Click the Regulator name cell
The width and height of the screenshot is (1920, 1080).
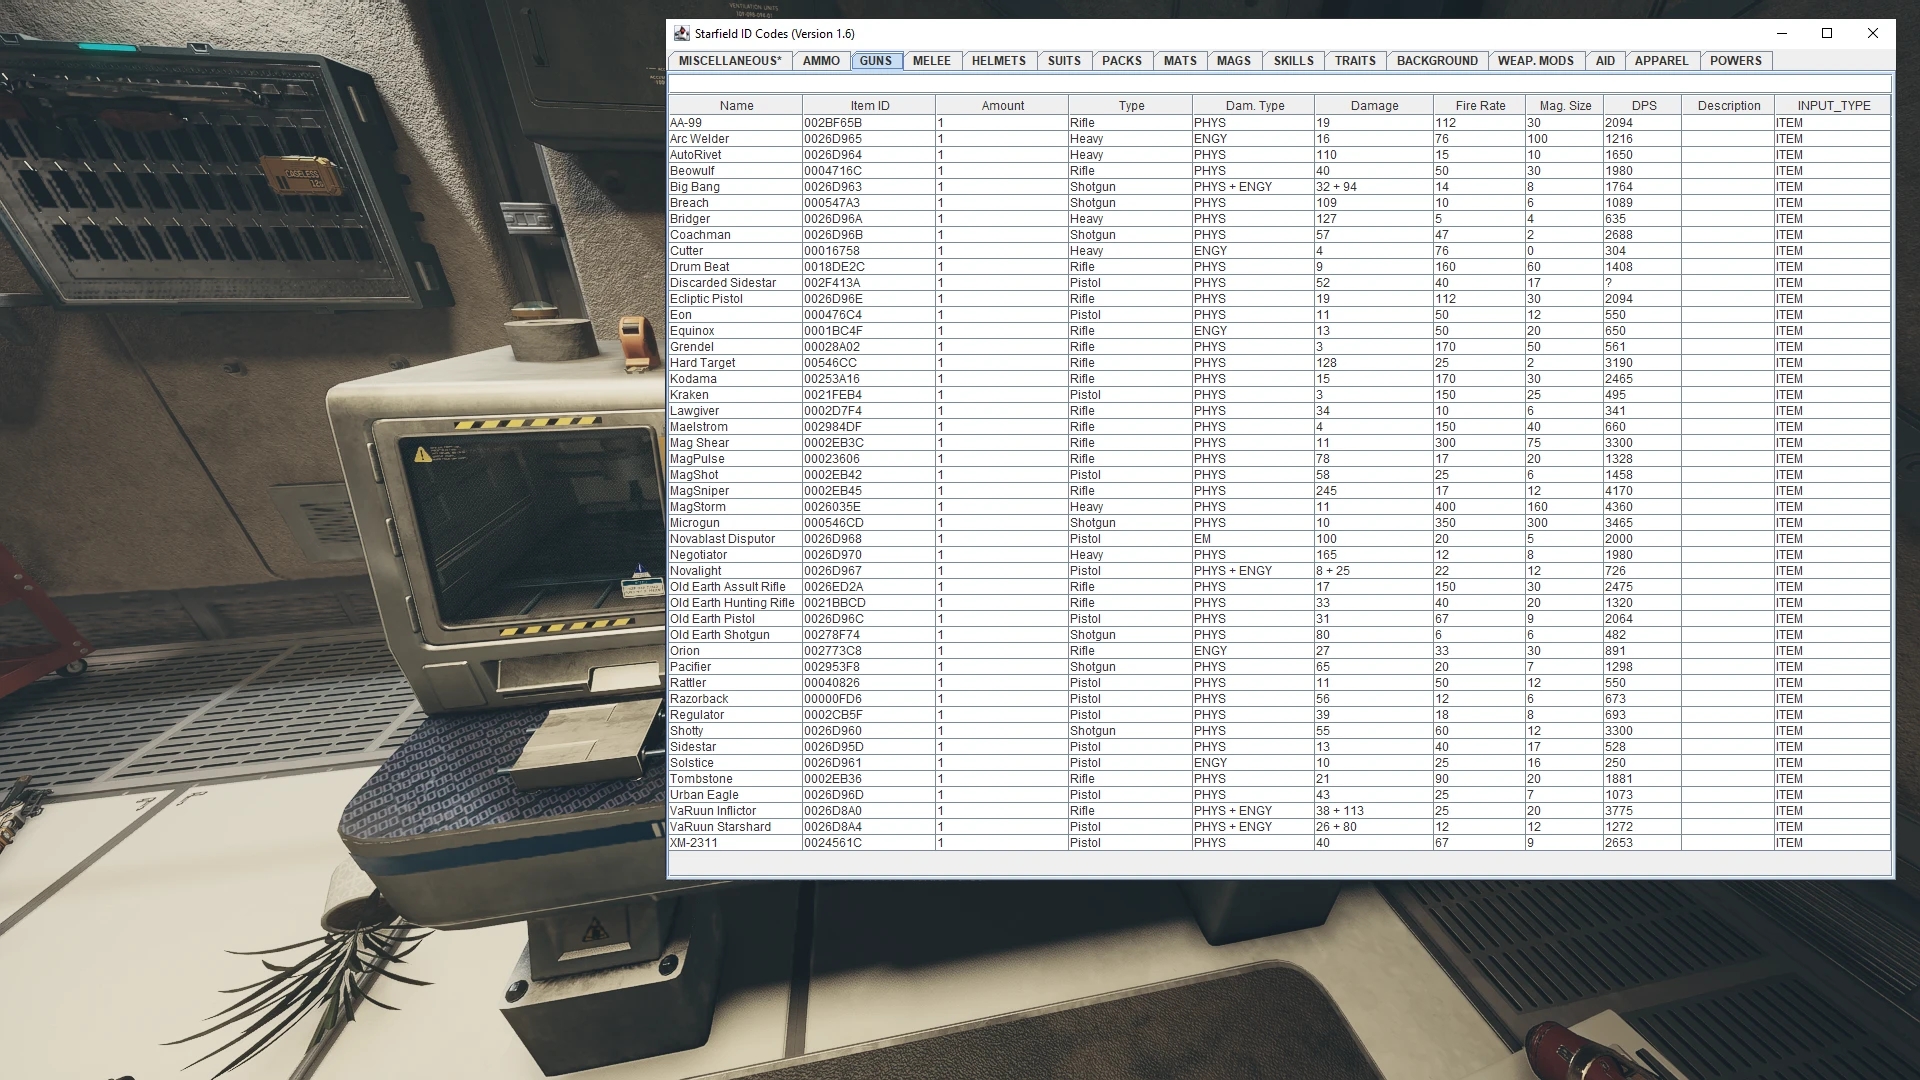point(735,715)
